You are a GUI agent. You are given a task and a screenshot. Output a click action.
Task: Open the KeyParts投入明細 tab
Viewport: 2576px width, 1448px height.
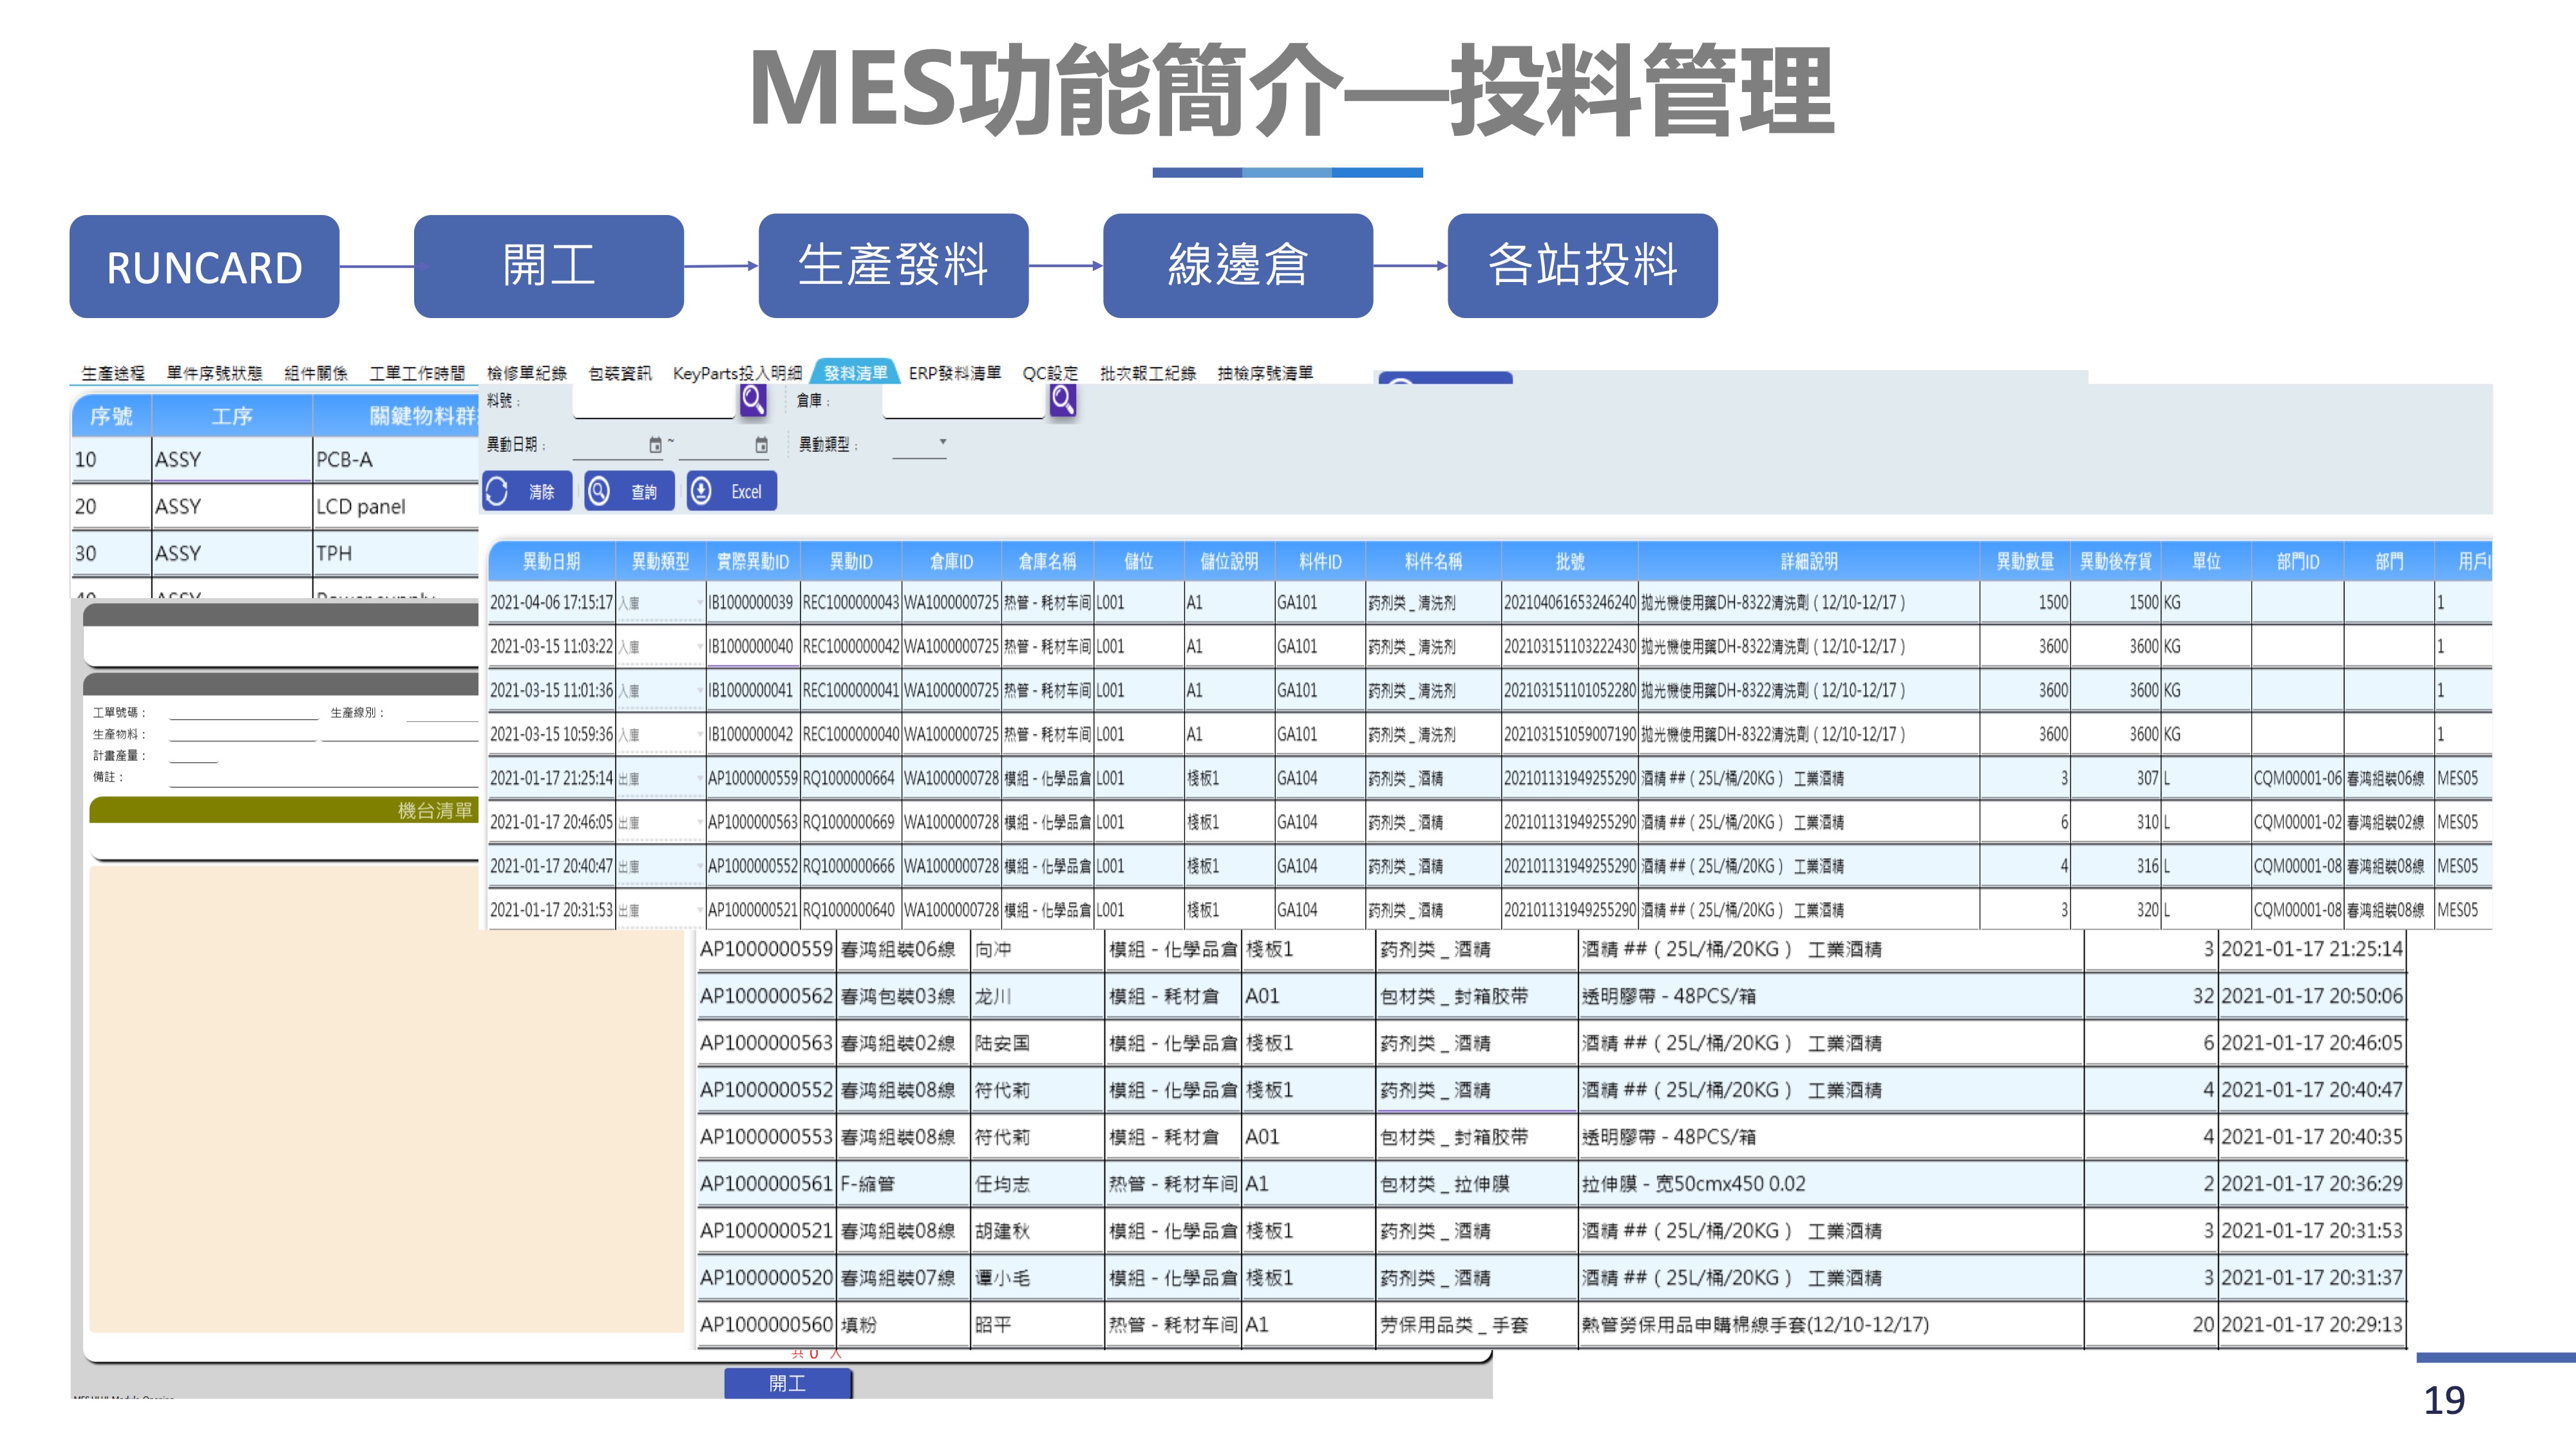point(737,373)
